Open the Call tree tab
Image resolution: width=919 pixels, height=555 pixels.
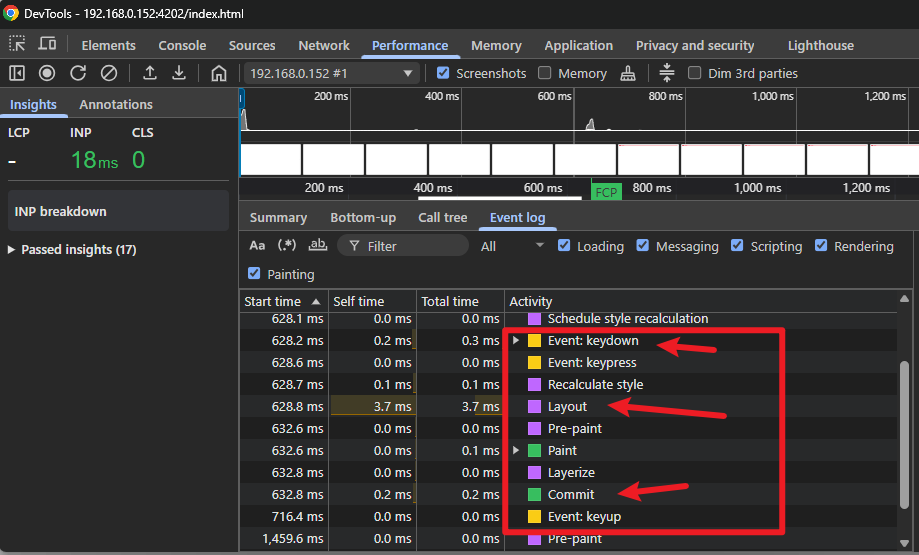(443, 217)
